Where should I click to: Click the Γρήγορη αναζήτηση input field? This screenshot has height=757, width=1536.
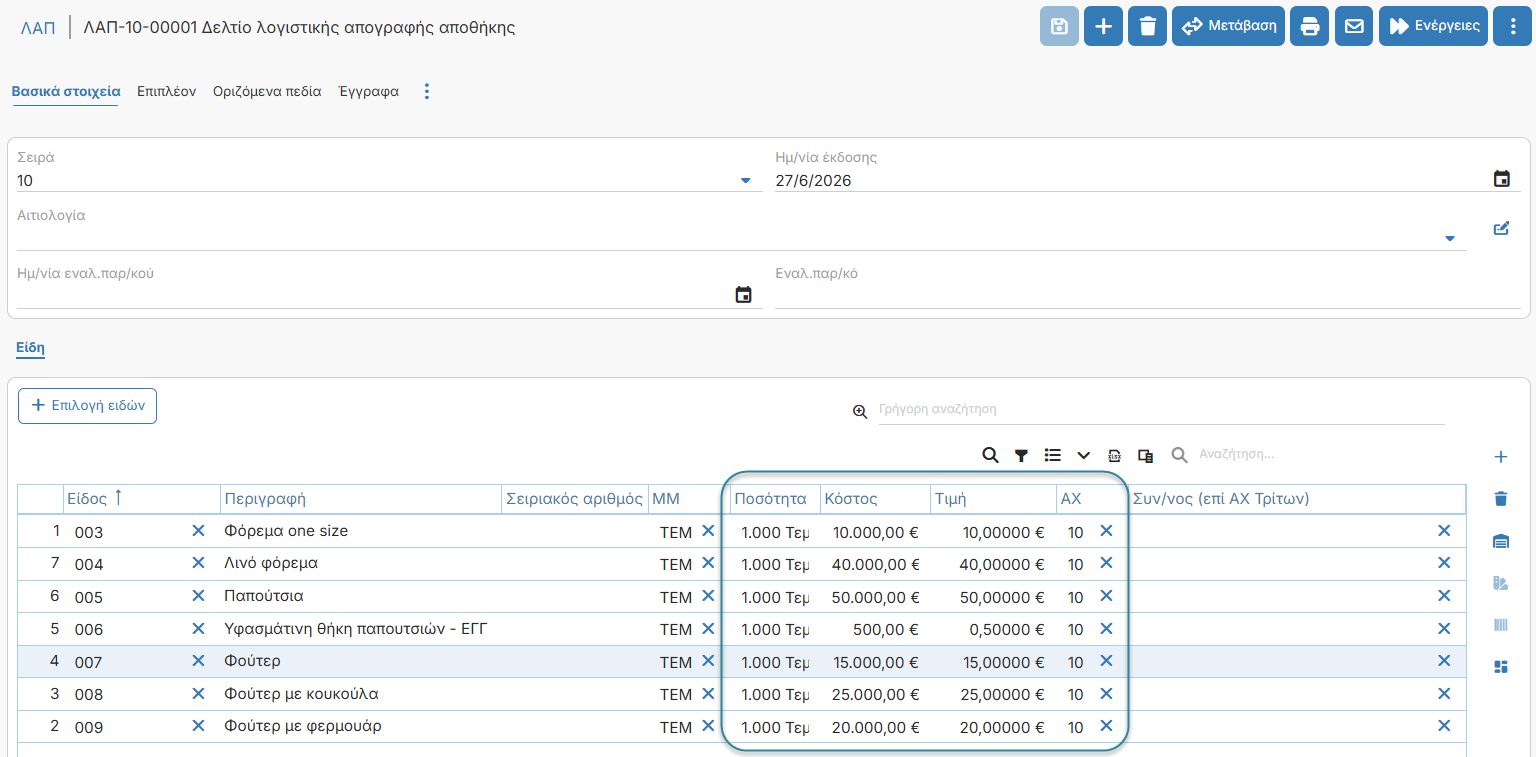tap(1161, 409)
